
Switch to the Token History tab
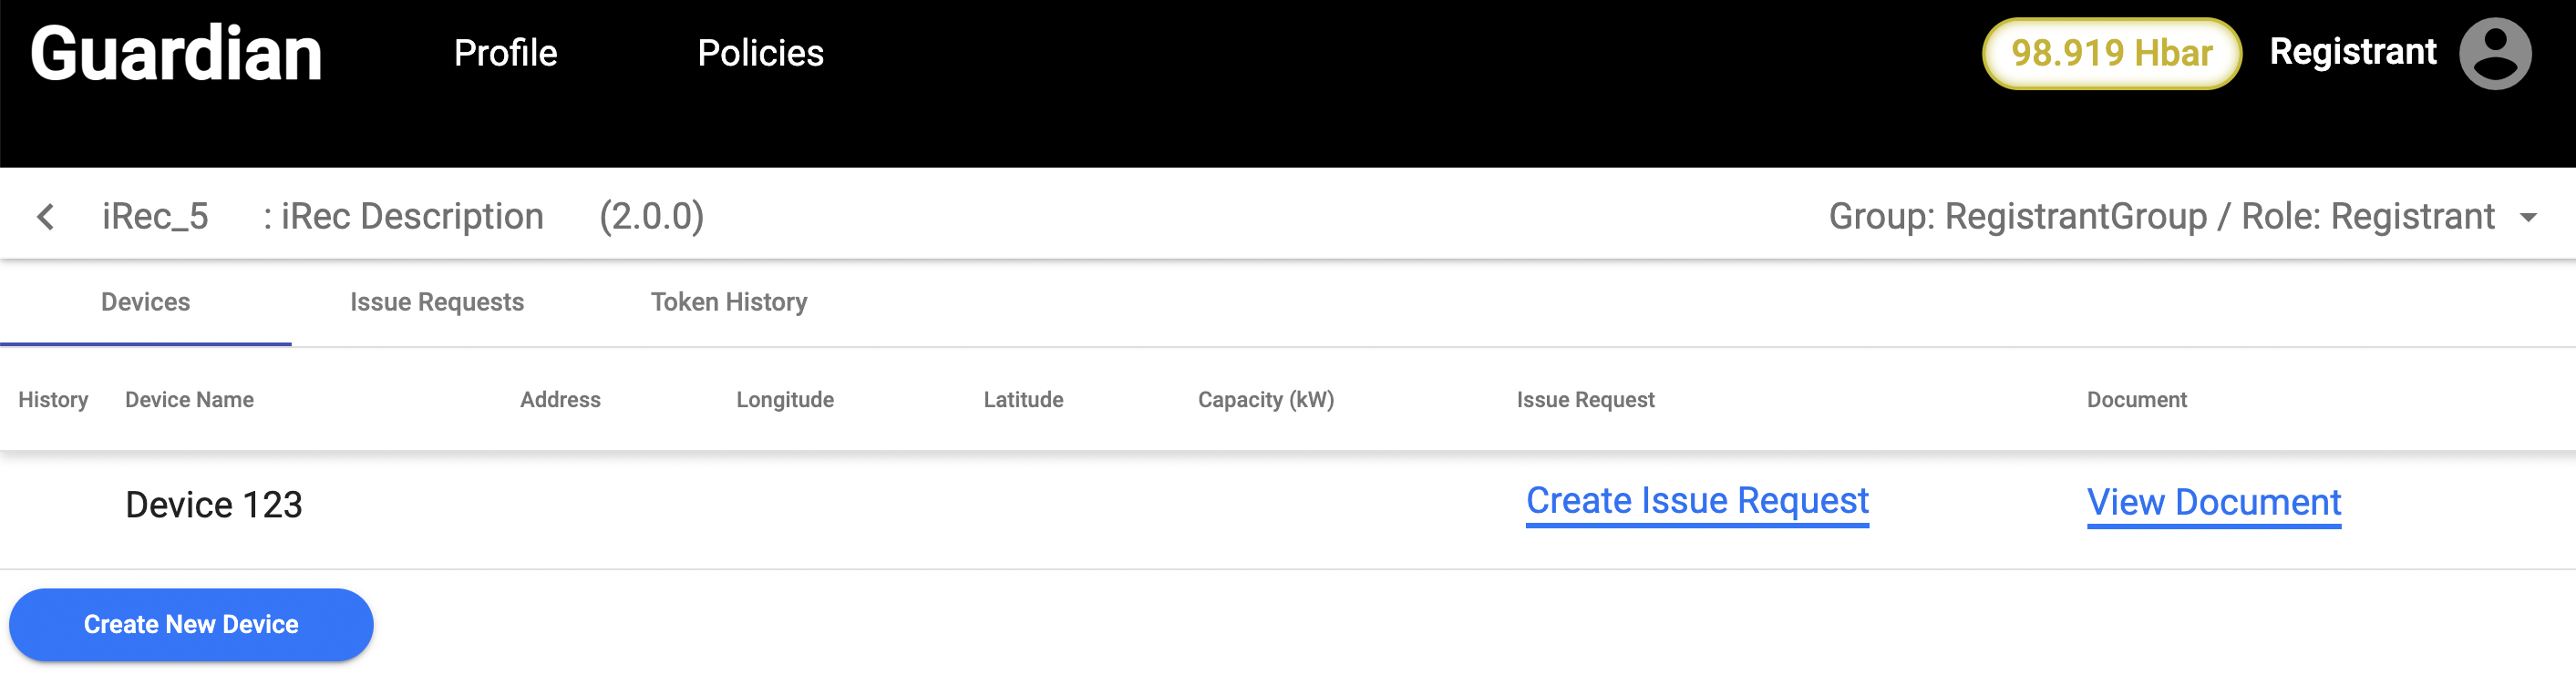[728, 302]
